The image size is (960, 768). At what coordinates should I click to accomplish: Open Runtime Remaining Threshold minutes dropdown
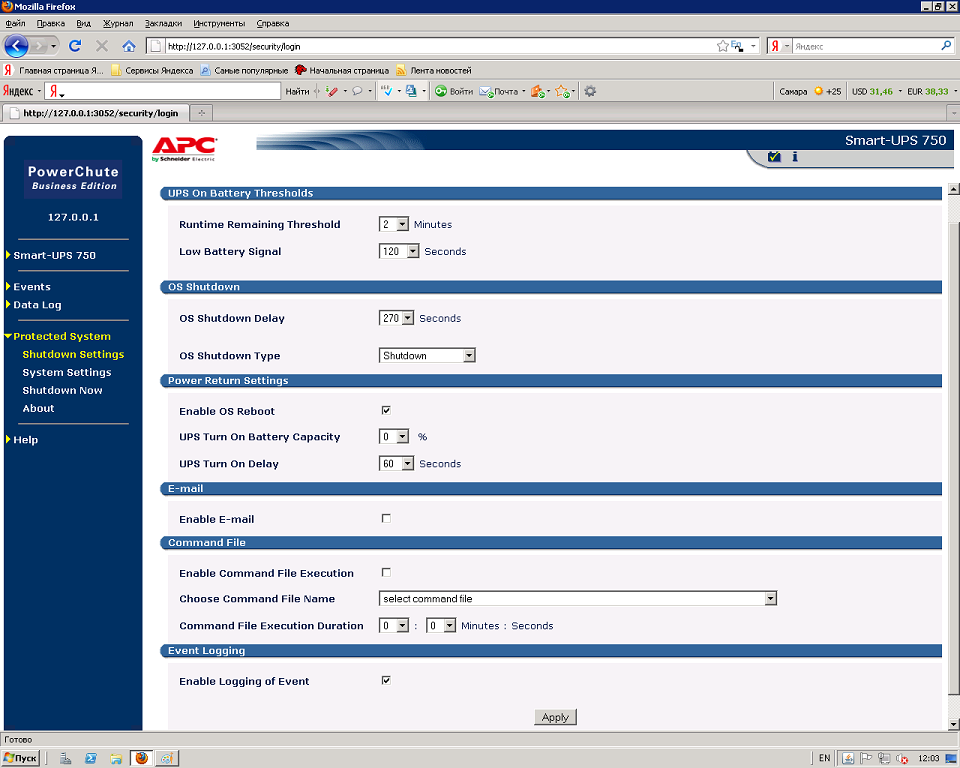[x=394, y=224]
